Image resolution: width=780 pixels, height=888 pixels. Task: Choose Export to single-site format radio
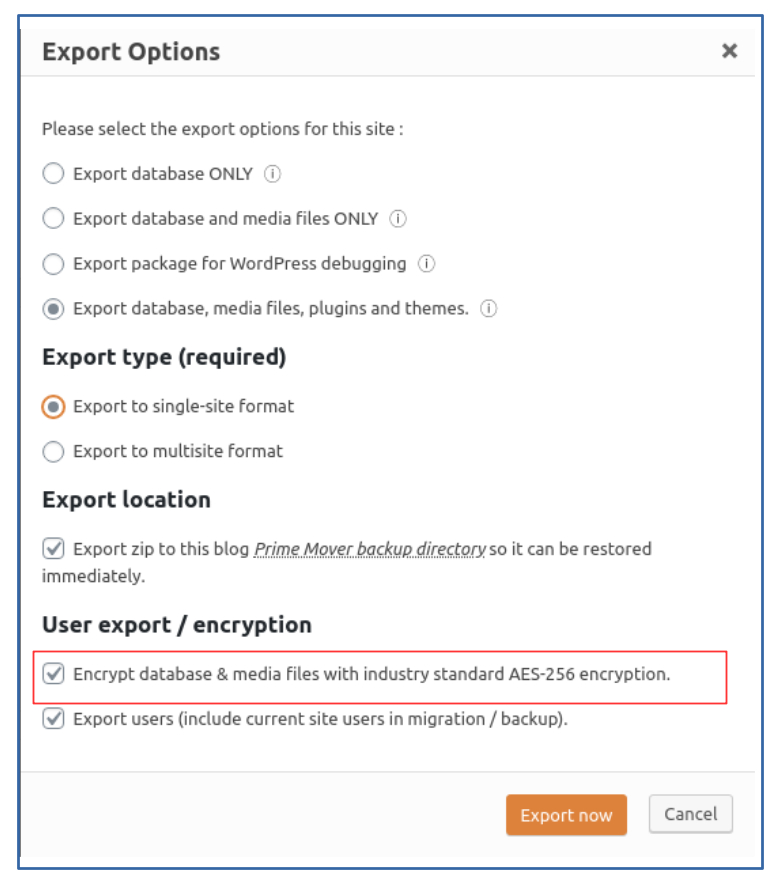click(53, 407)
